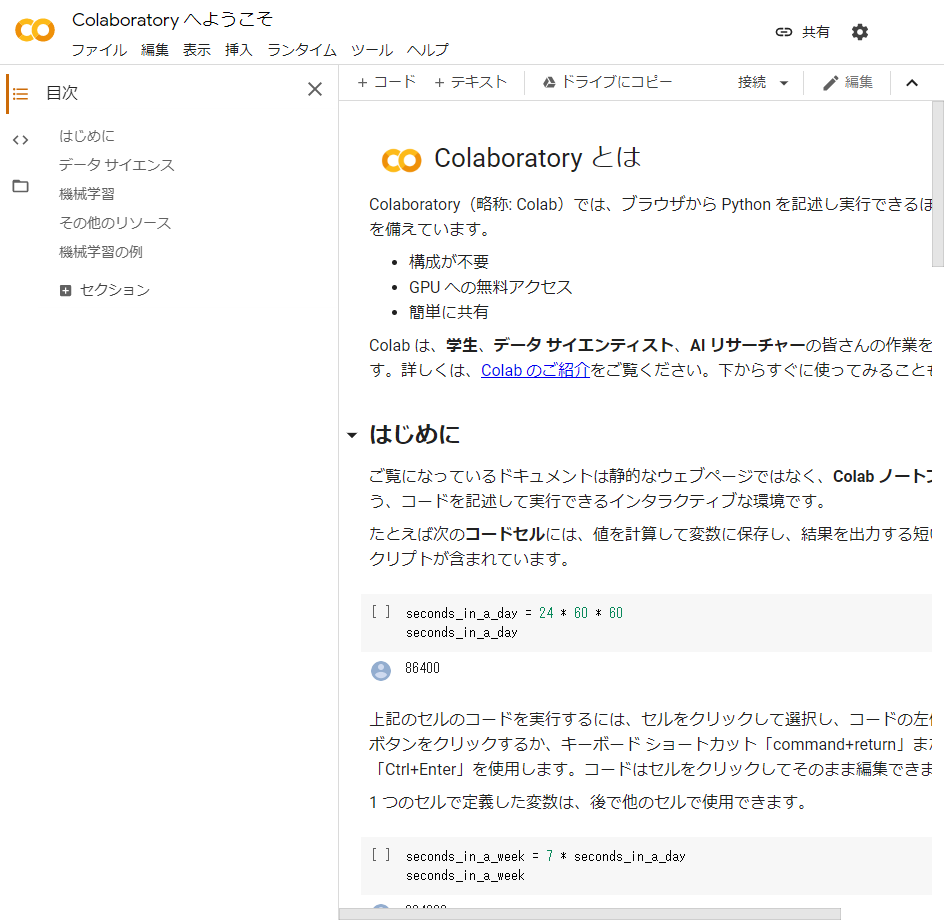
Task: Click the vertical scrollbar of the notebook
Action: (x=937, y=184)
